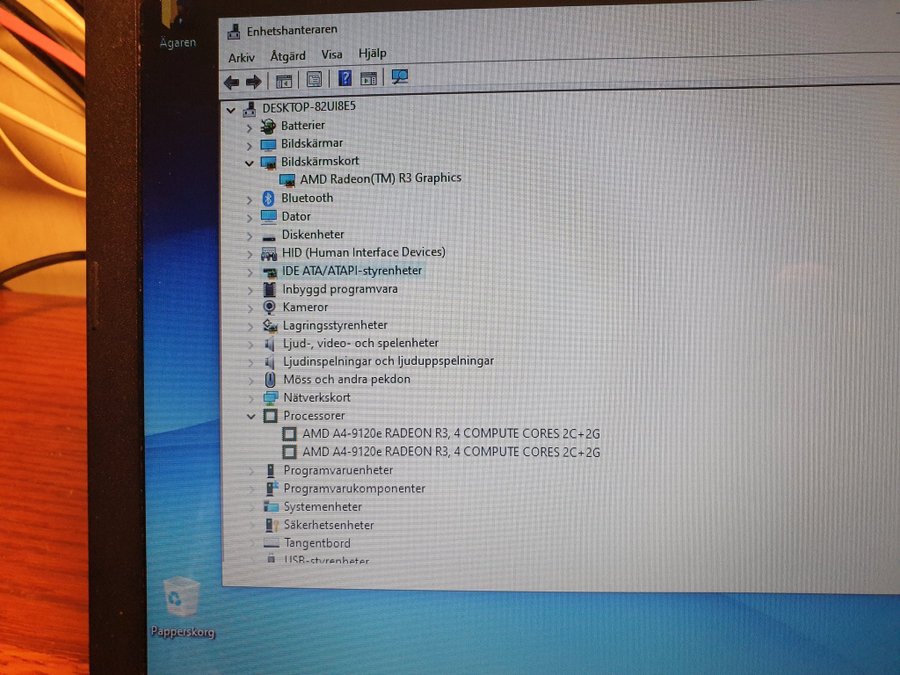The width and height of the screenshot is (900, 675).
Task: Collapse the Processorer category
Action: click(250, 415)
